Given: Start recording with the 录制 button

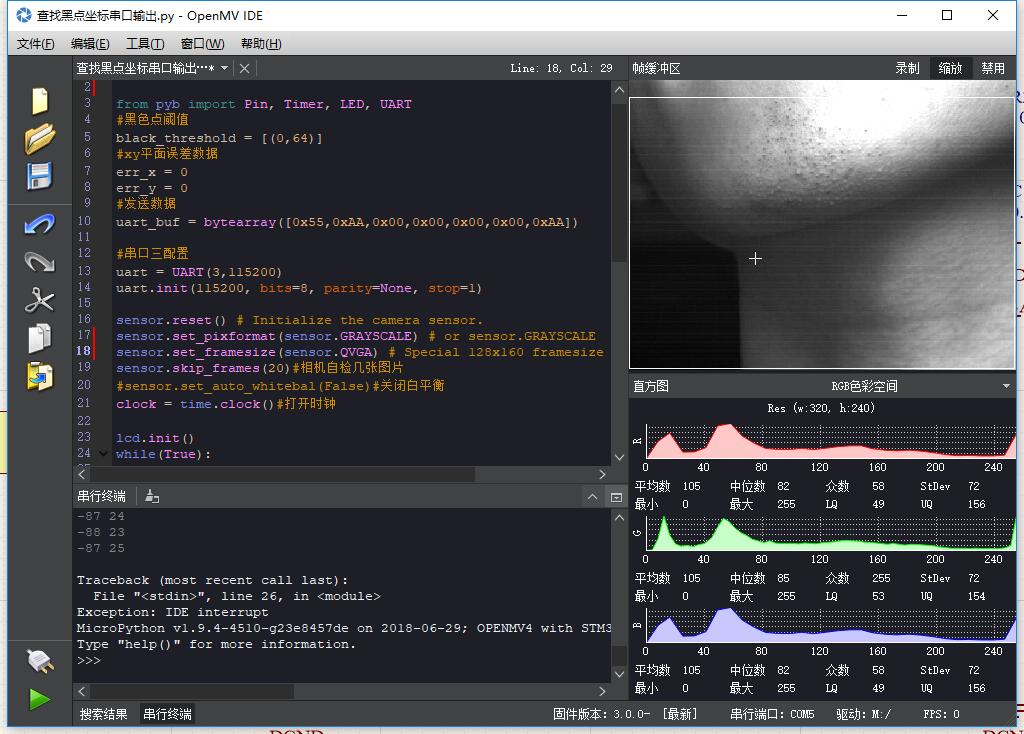Looking at the screenshot, I should point(907,68).
